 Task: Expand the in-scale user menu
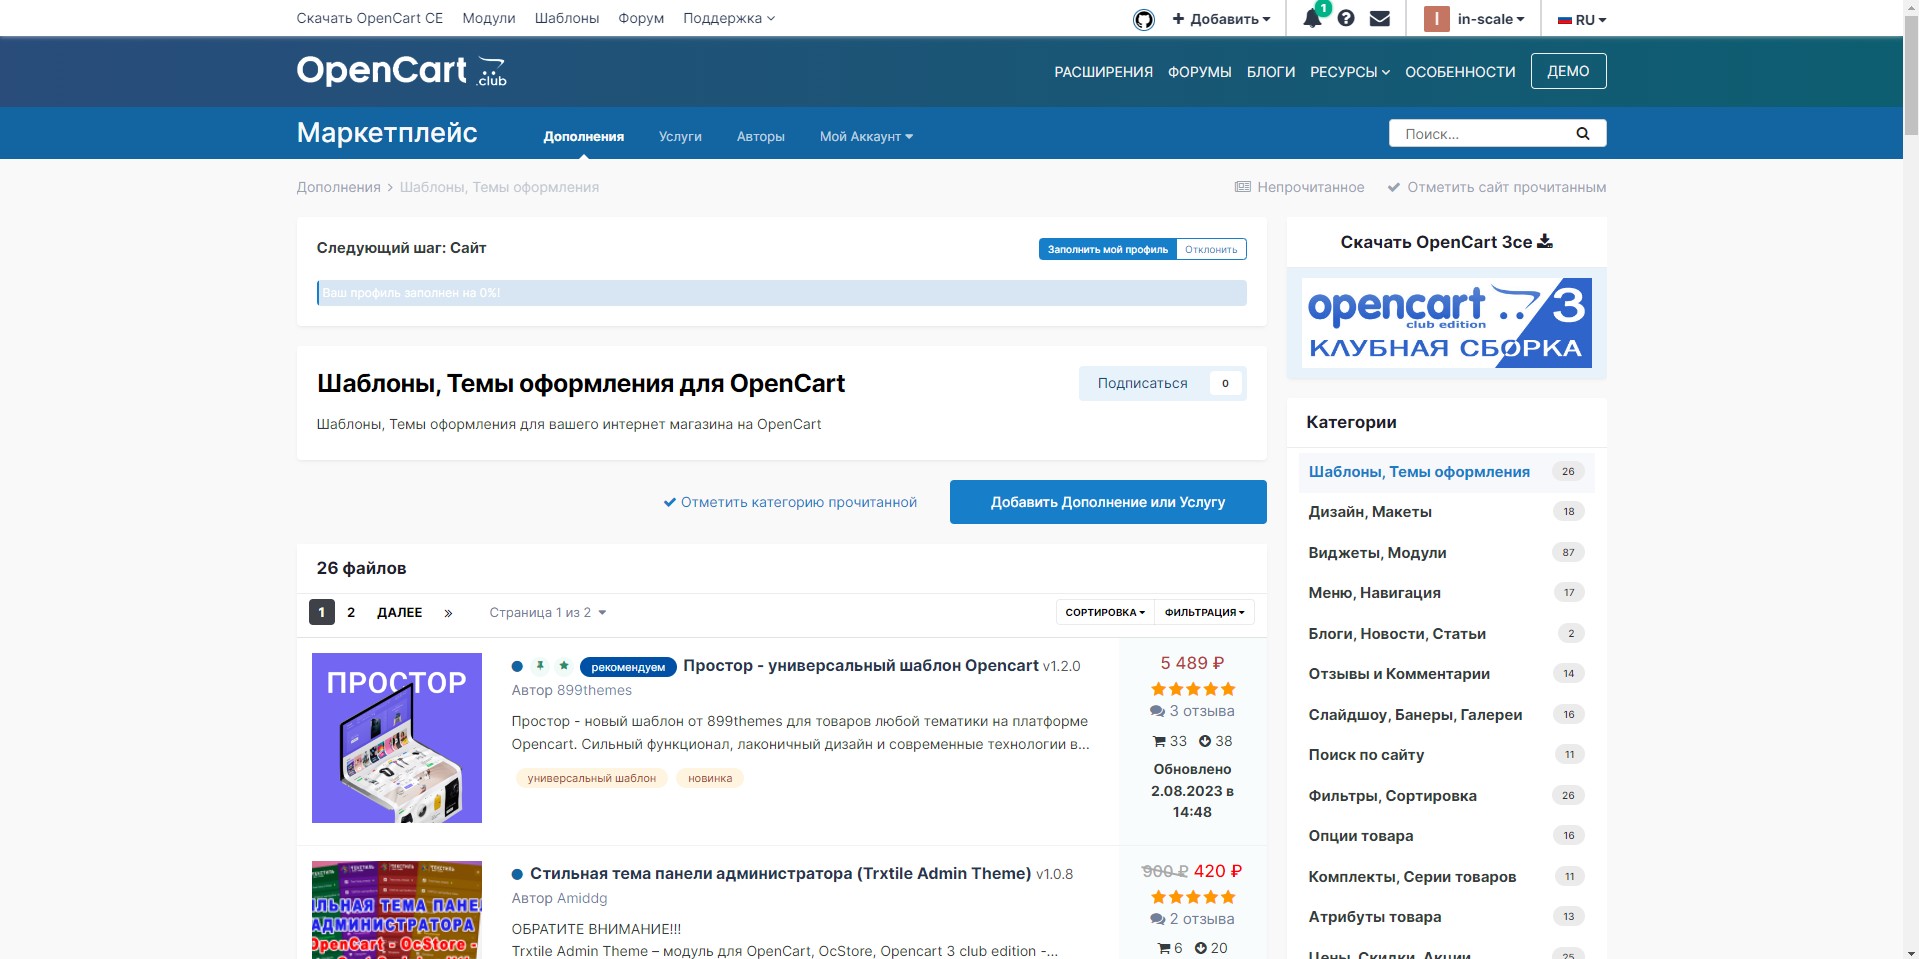pyautogui.click(x=1491, y=19)
